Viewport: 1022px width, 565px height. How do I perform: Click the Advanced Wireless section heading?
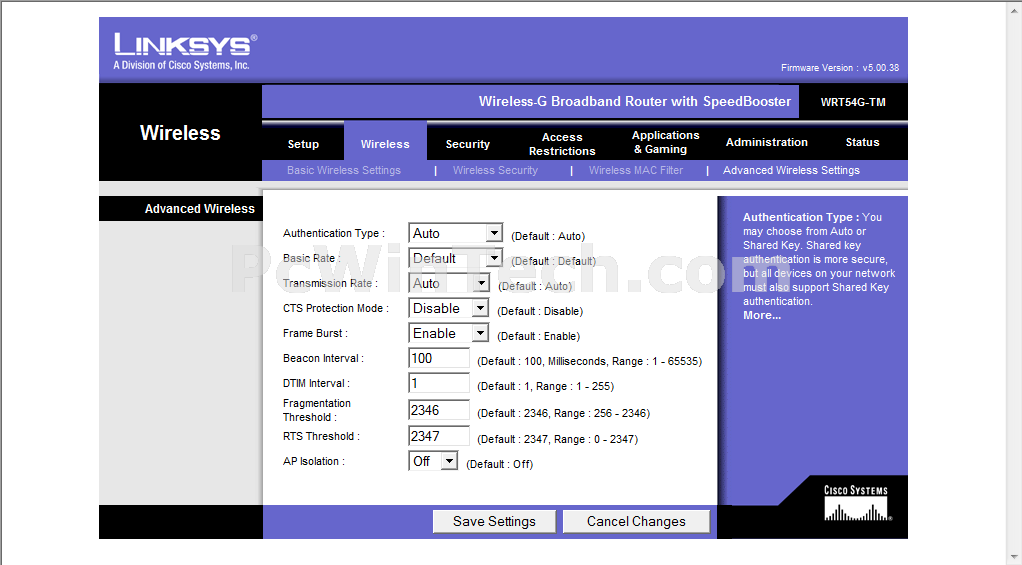199,209
